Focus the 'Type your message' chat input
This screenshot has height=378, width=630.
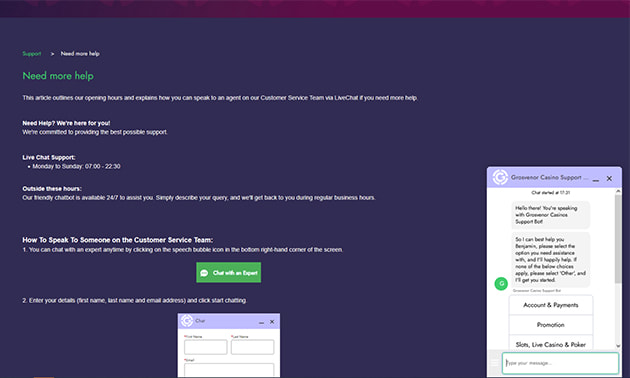[560, 363]
